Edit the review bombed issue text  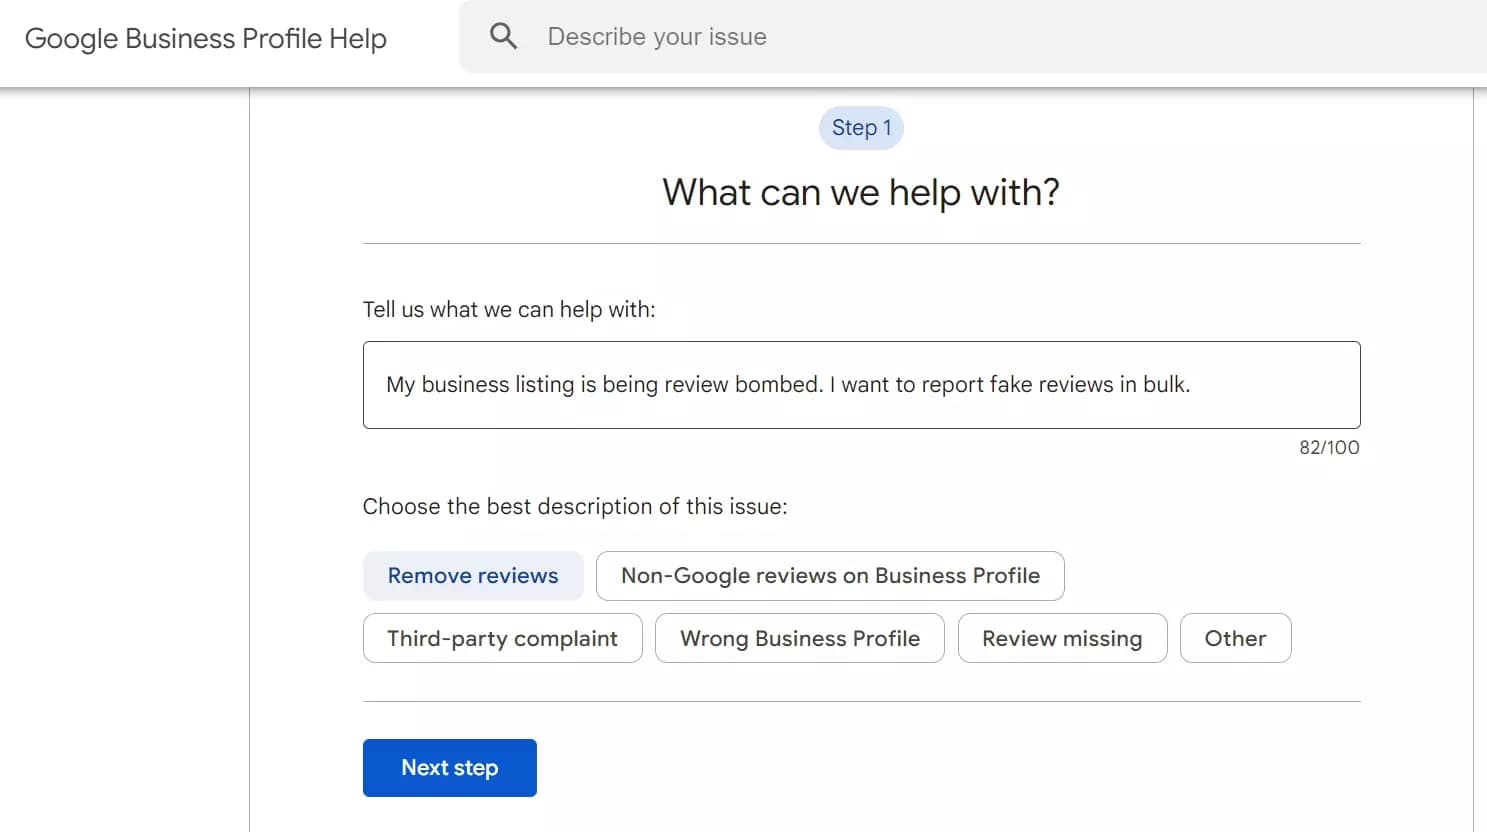pos(789,384)
